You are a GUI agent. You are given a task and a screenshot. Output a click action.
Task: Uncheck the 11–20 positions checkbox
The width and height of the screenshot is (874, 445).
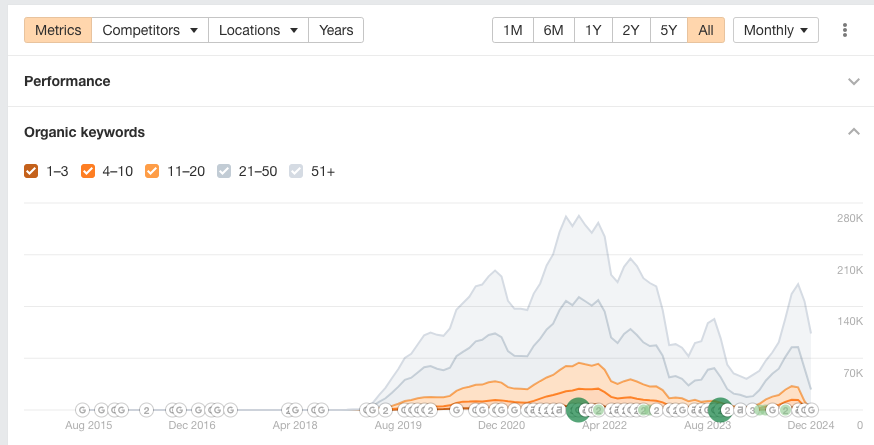pyautogui.click(x=152, y=171)
